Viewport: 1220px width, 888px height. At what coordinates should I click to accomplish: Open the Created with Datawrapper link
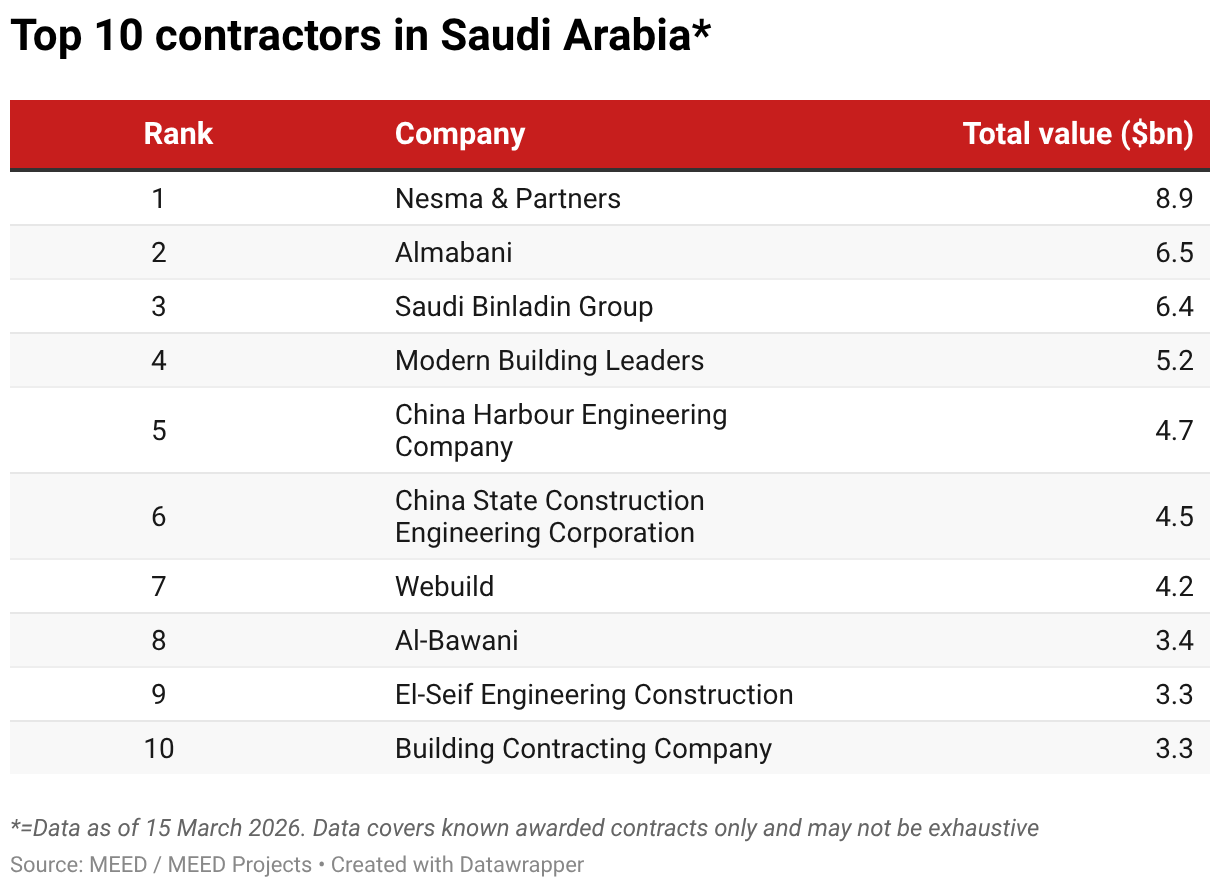coord(457,864)
